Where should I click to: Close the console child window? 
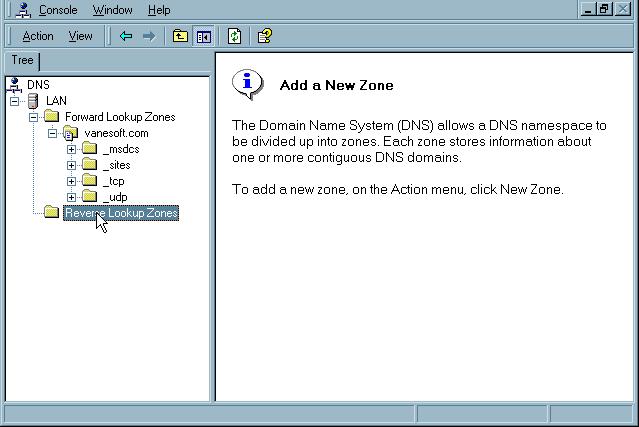623,9
